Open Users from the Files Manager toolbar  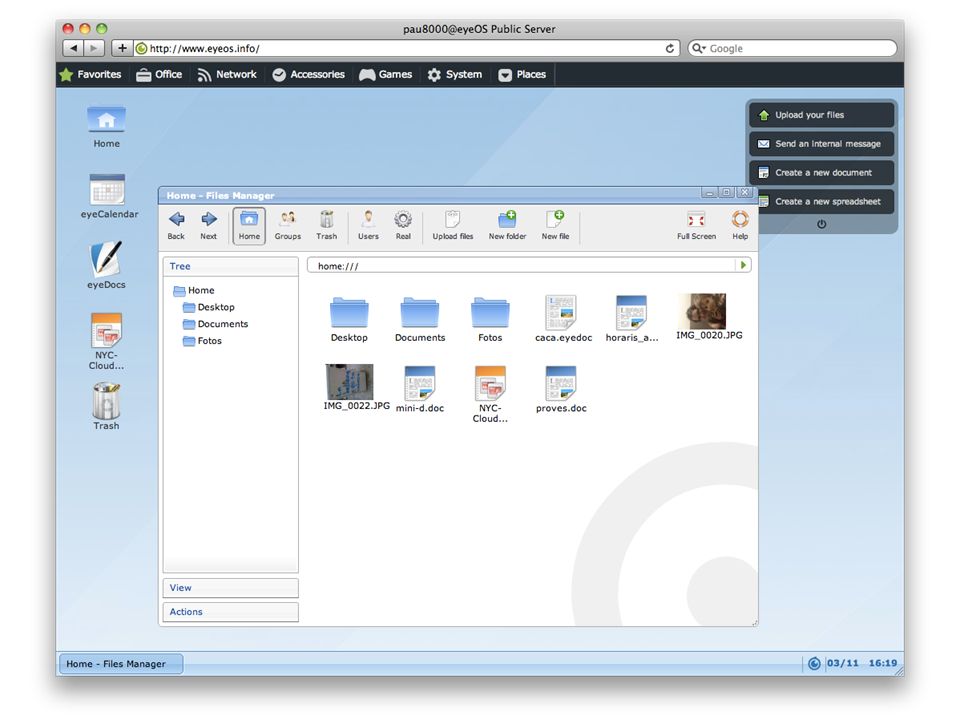pos(368,225)
